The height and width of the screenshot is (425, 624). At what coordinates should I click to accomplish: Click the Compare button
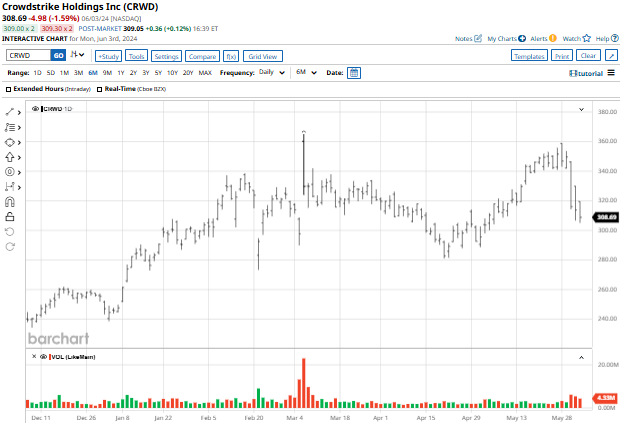[202, 56]
